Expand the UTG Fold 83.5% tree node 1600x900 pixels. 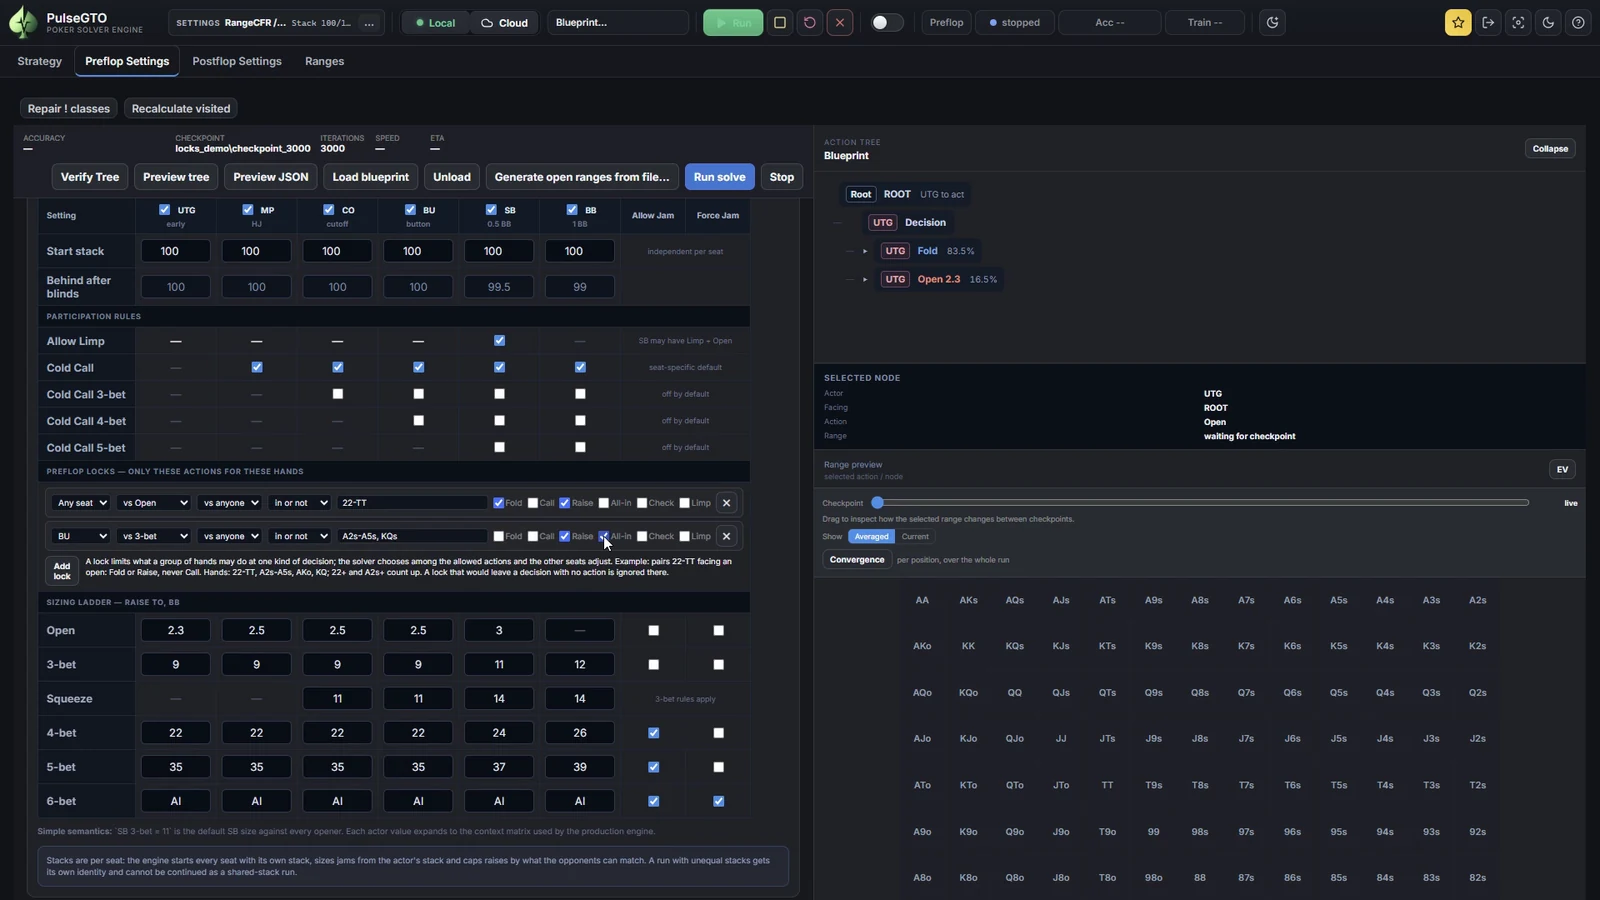point(865,251)
